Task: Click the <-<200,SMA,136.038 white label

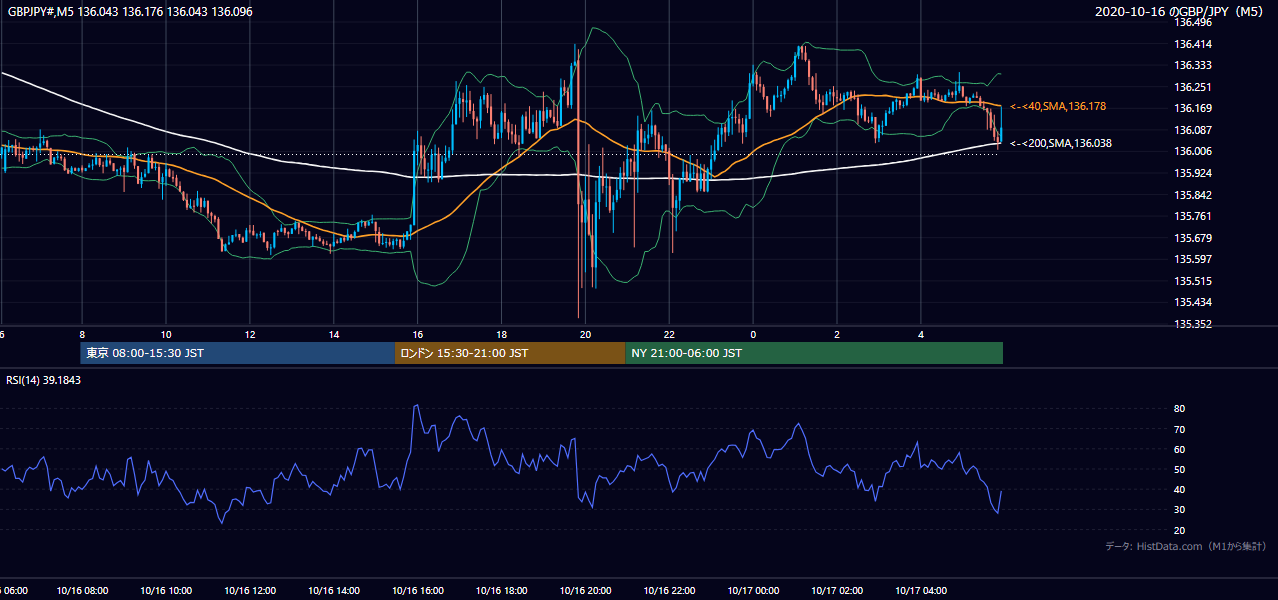Action: pyautogui.click(x=1061, y=143)
